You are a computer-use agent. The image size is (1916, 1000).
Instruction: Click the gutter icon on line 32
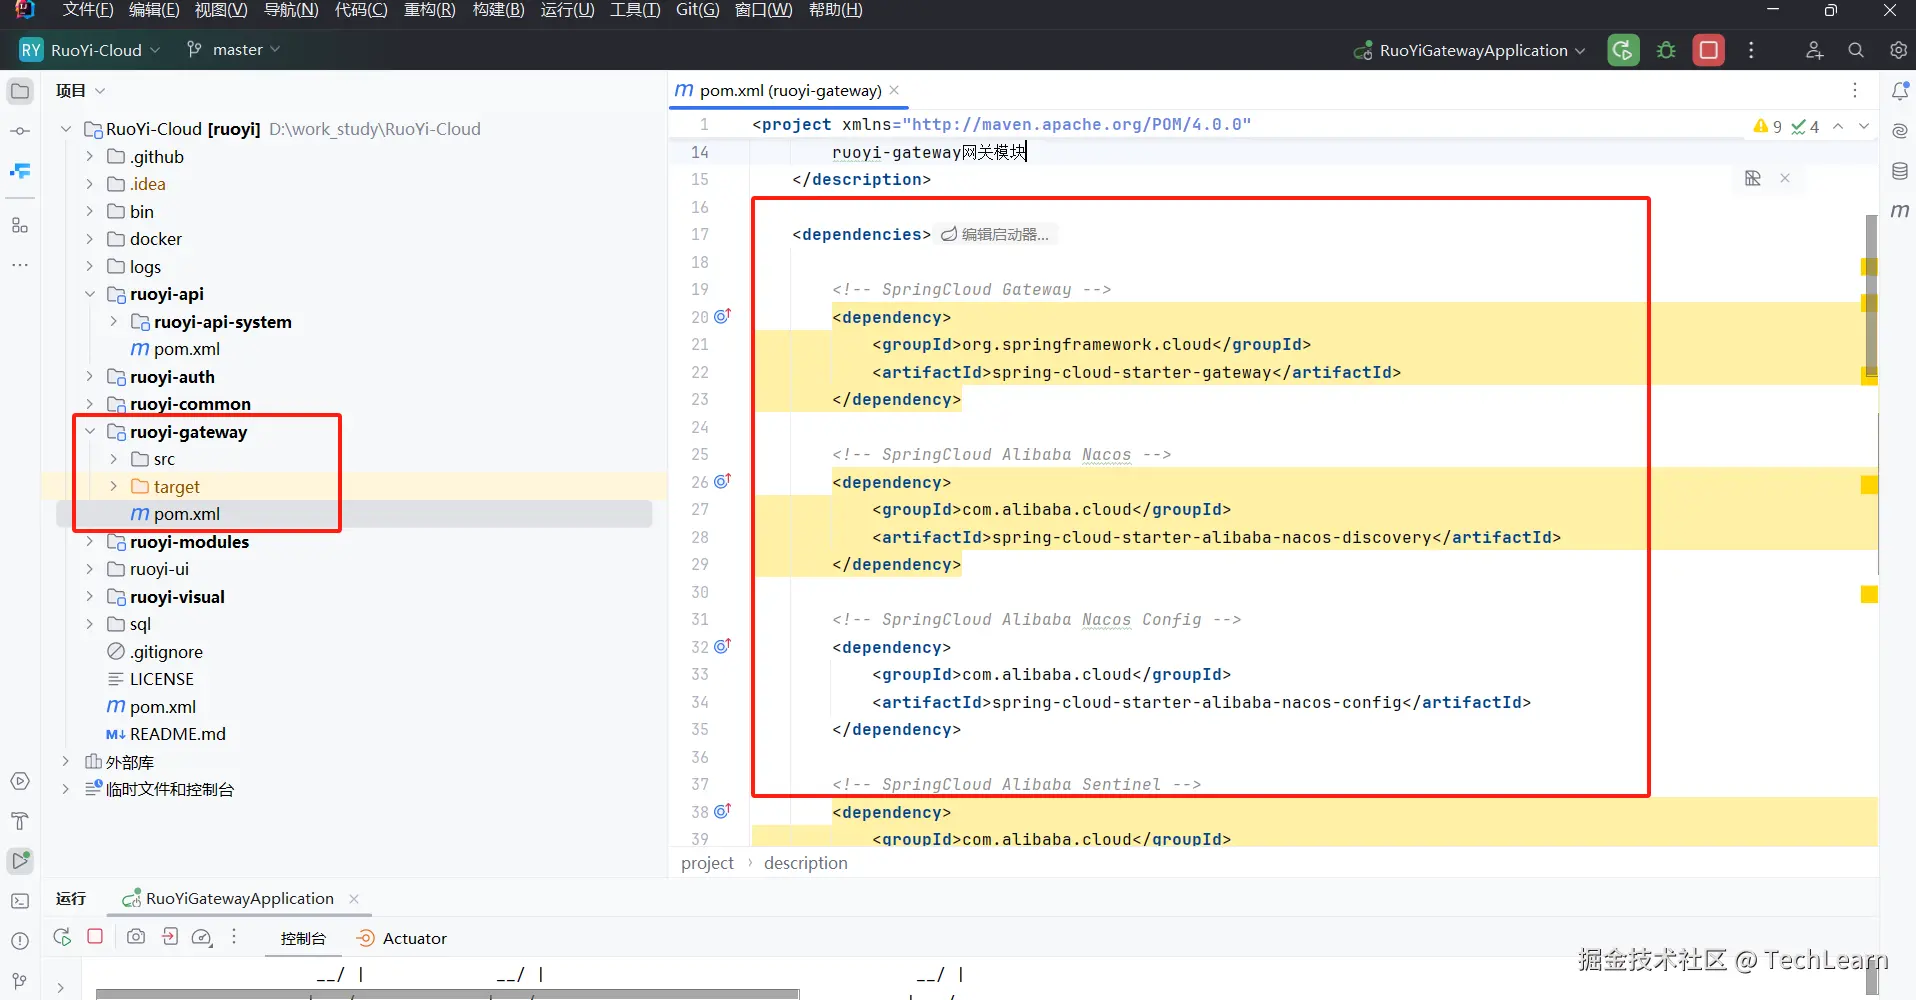click(x=722, y=646)
